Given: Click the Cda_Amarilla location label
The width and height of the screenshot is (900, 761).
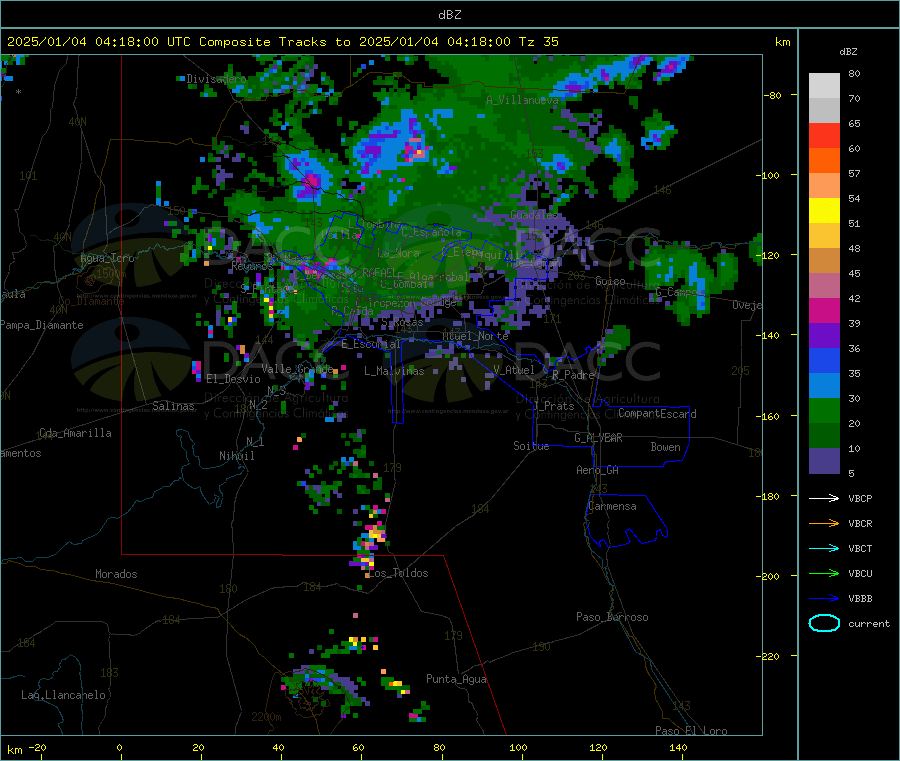Looking at the screenshot, I should tap(75, 433).
